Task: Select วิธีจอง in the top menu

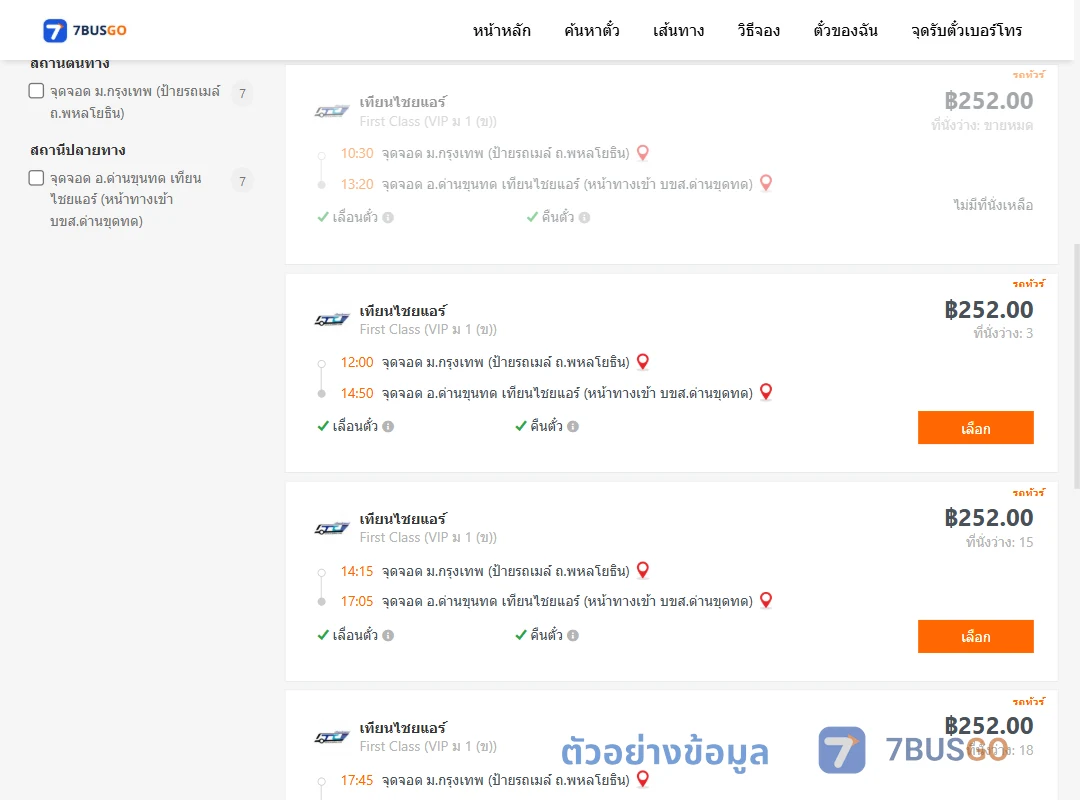Action: [758, 30]
